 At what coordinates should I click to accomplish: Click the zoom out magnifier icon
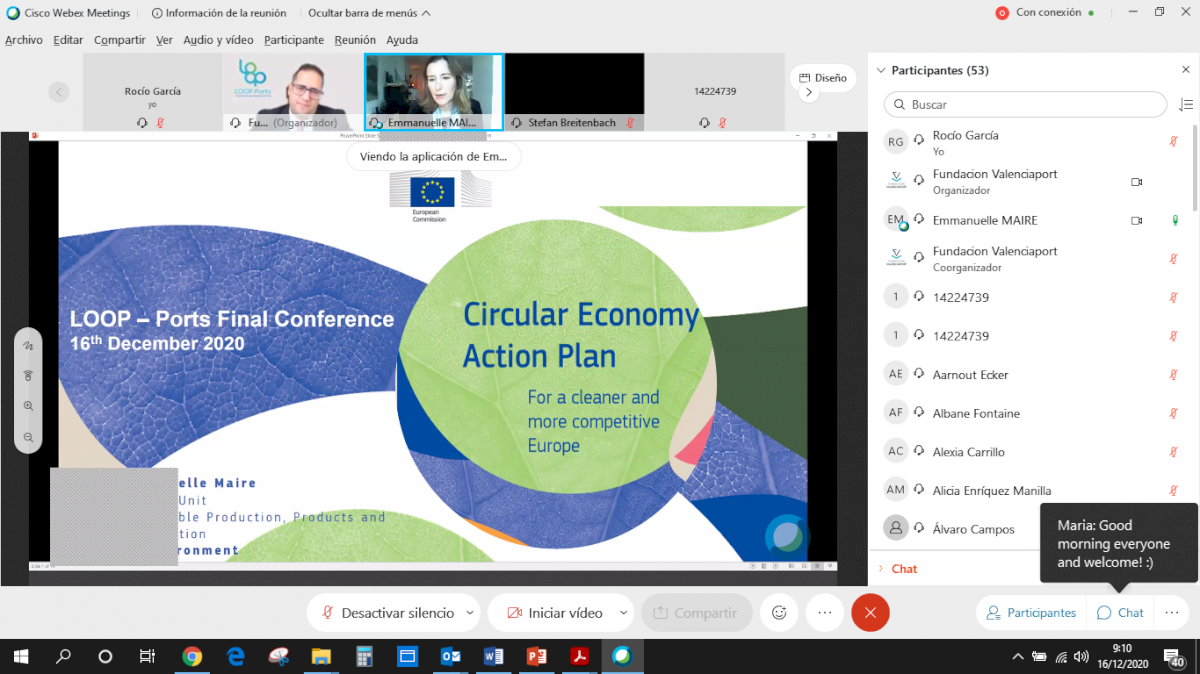28,437
